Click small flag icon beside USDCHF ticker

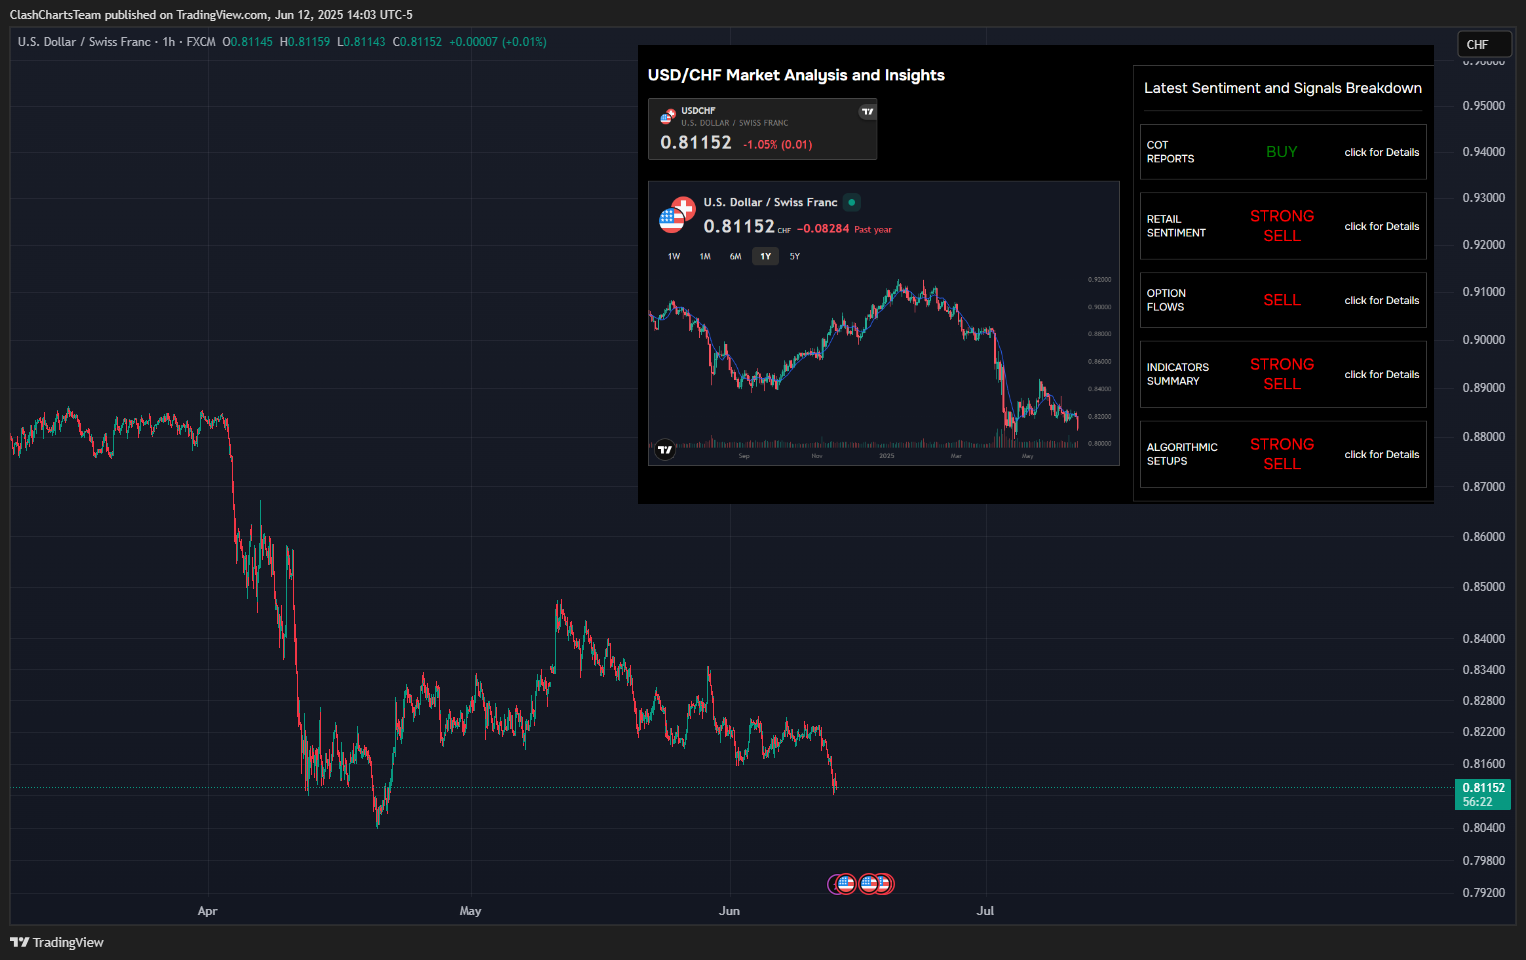(667, 117)
